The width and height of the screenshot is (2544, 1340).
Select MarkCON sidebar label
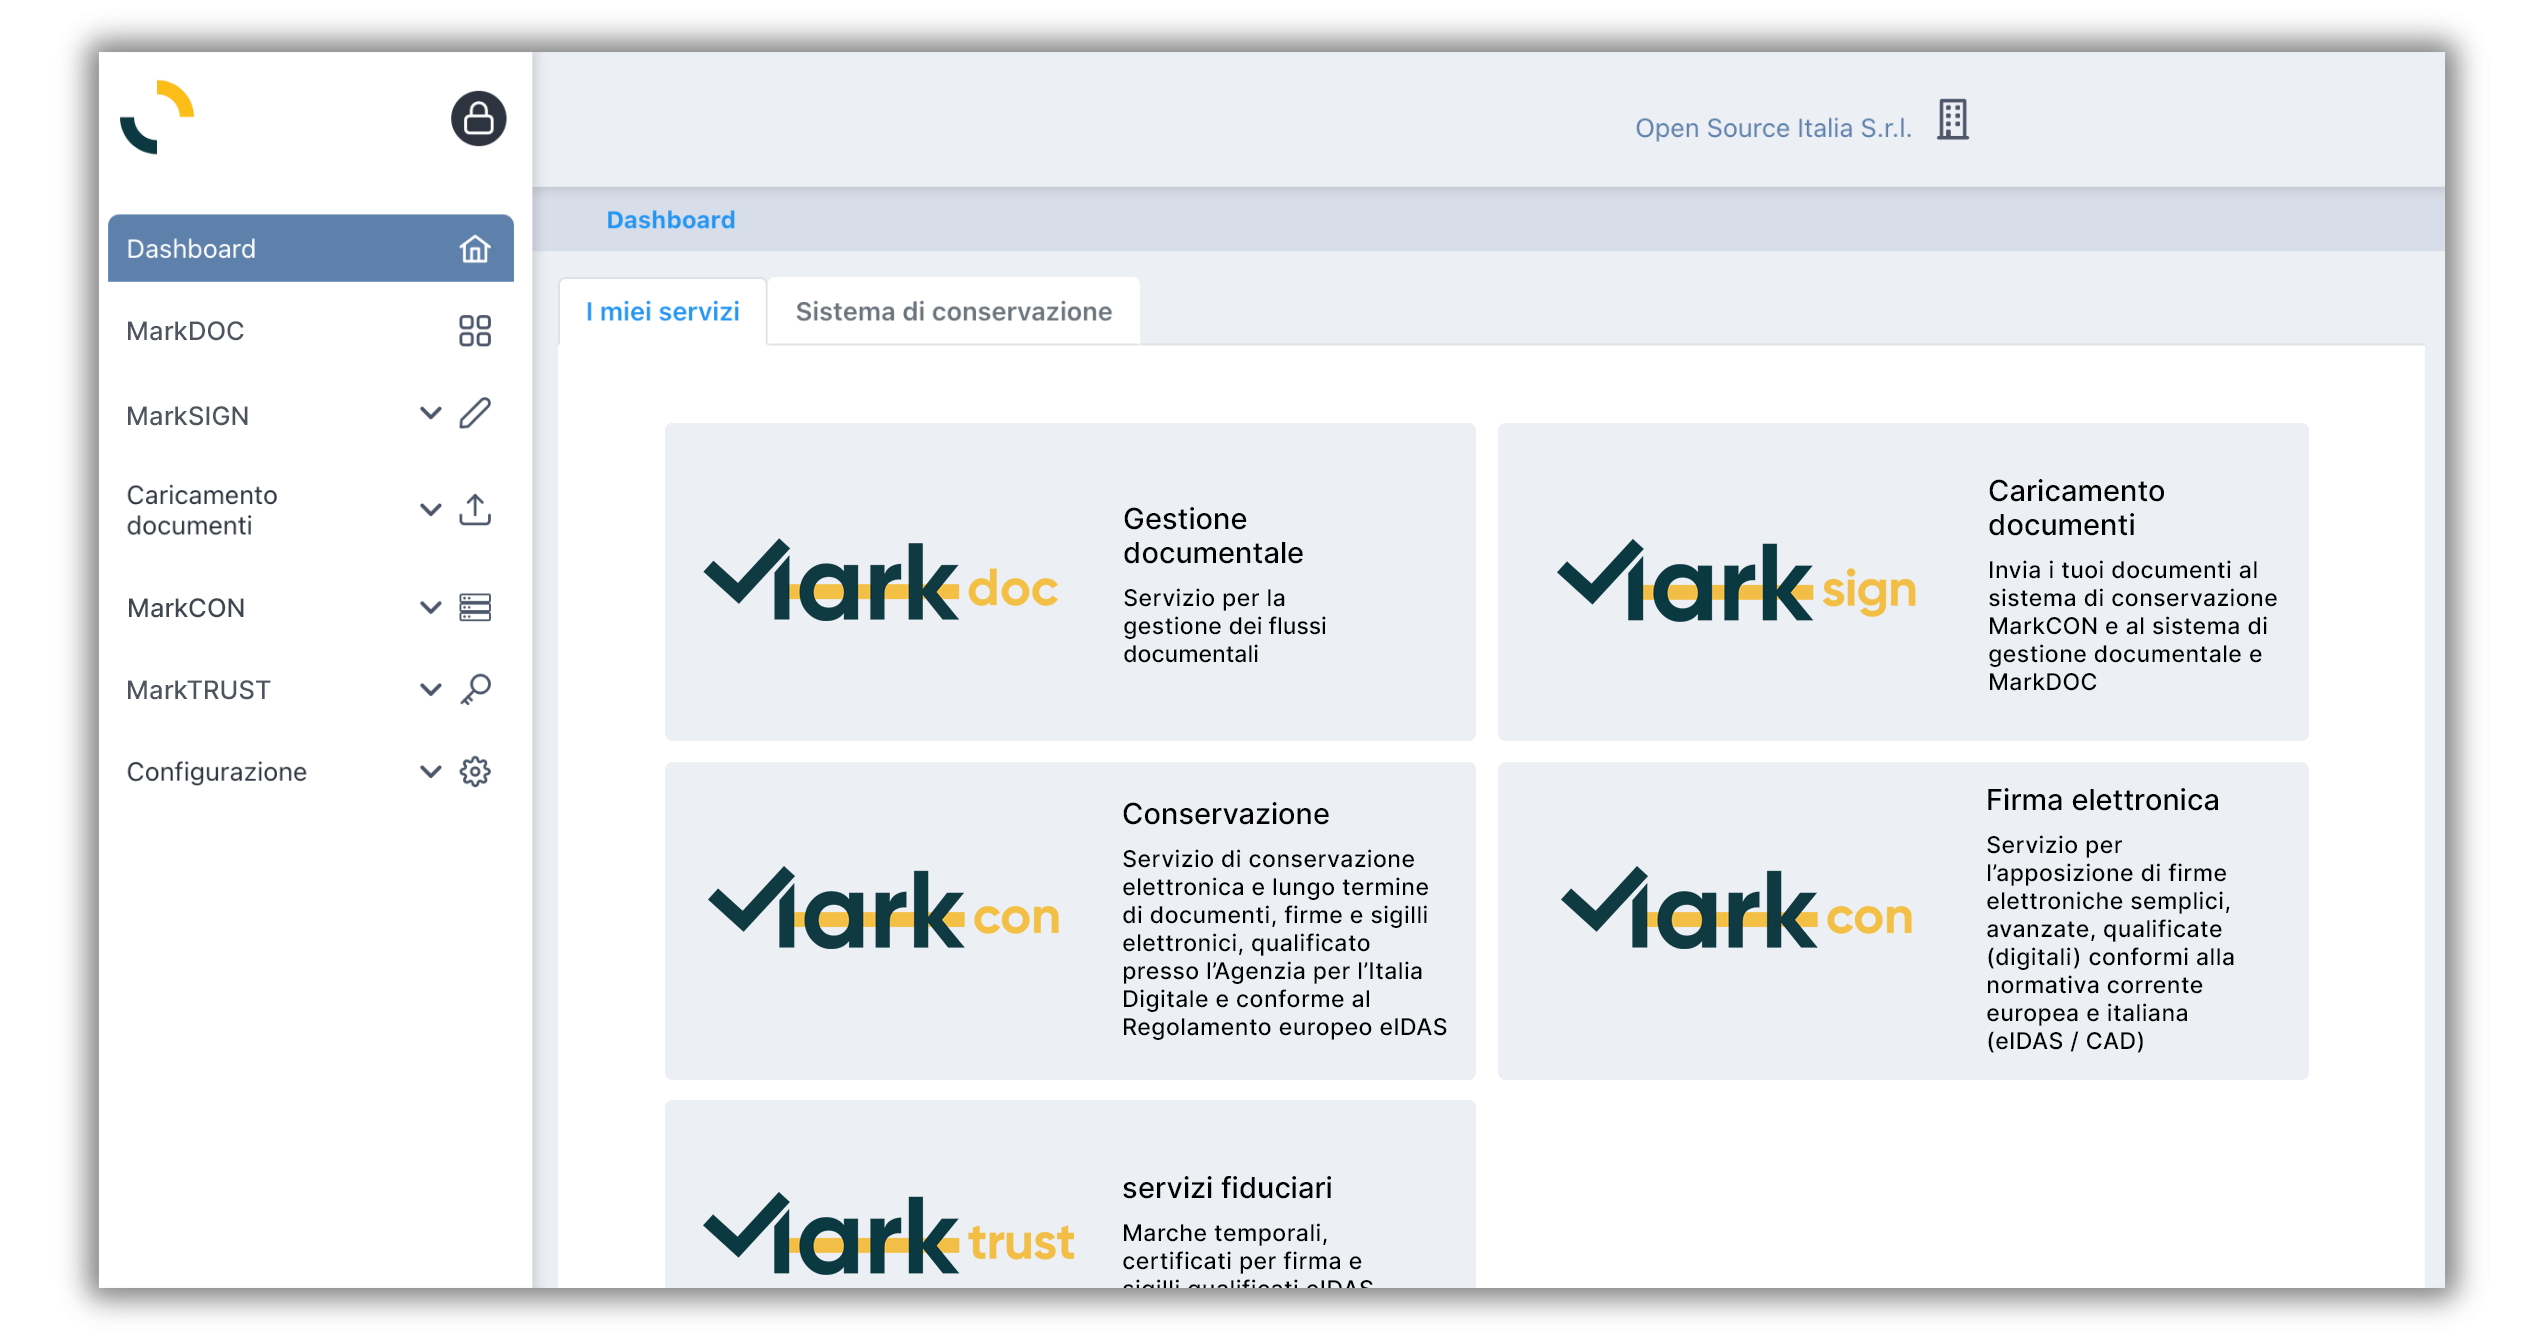tap(186, 607)
